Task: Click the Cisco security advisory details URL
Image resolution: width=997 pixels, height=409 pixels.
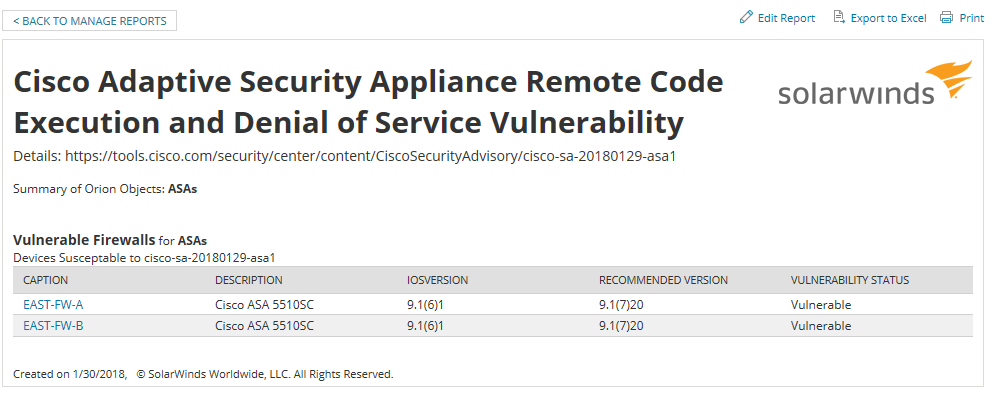Action: tap(371, 156)
